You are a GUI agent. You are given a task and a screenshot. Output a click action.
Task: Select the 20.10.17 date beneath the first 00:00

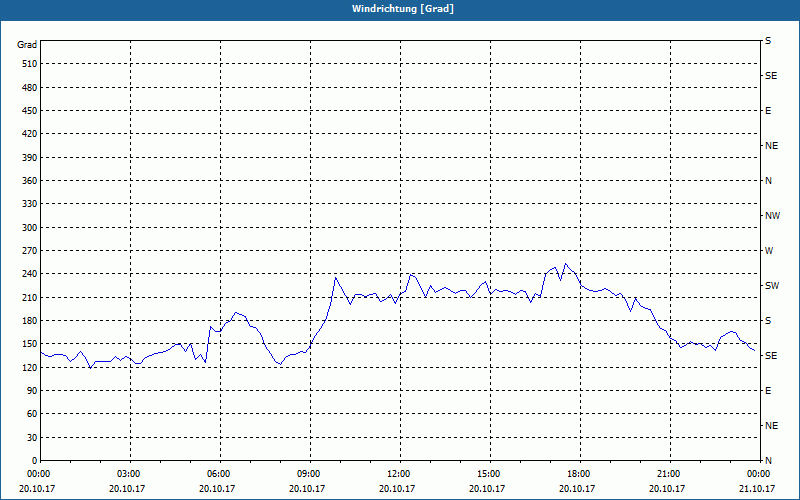point(37,489)
